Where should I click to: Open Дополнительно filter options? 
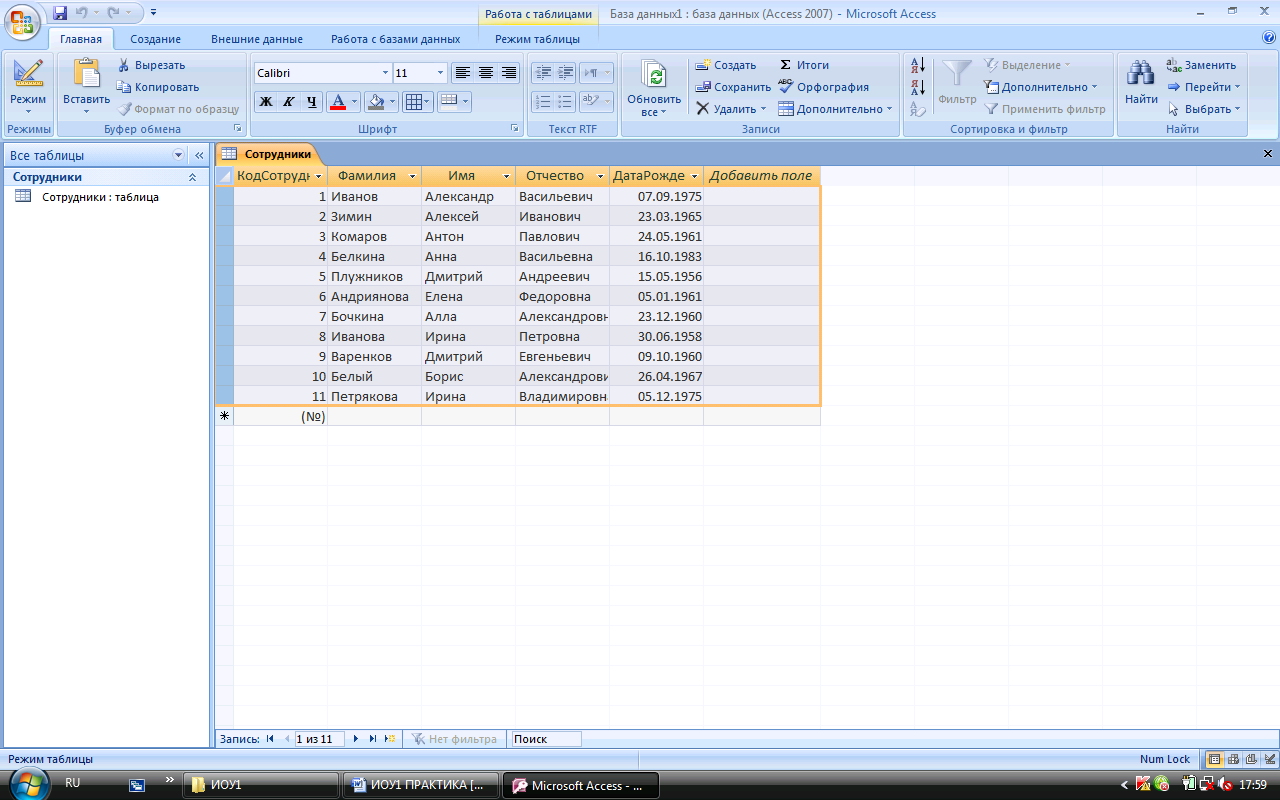click(x=1040, y=87)
